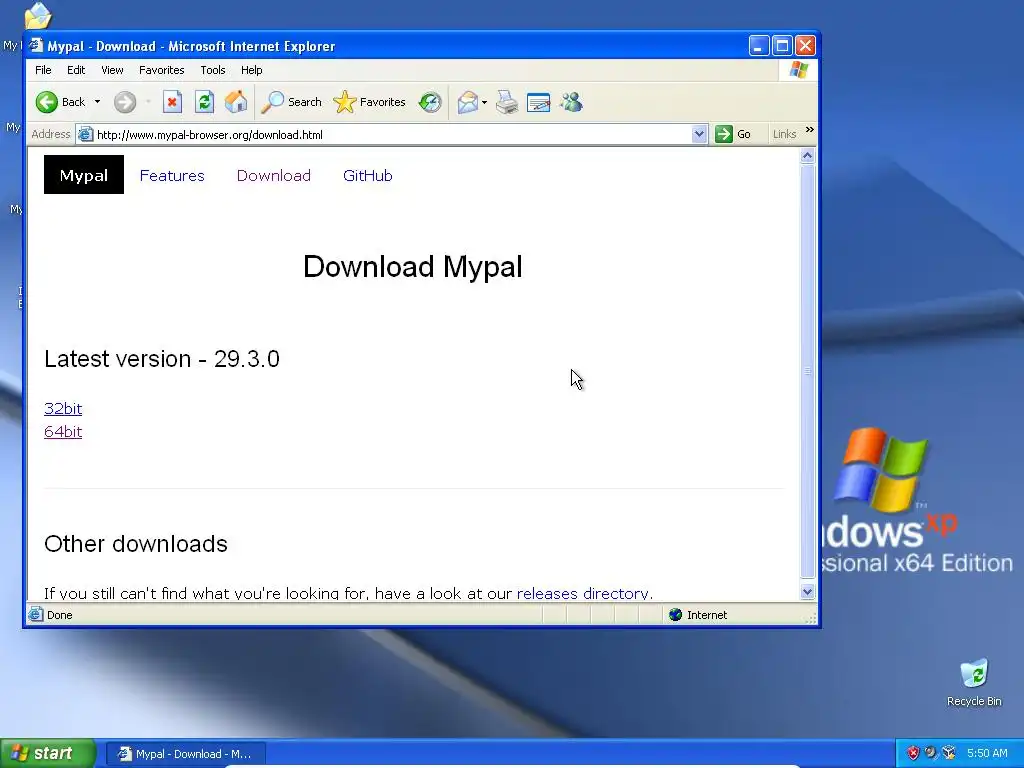Screen dimensions: 1024x768
Task: Download the 64bit version link
Action: click(63, 431)
